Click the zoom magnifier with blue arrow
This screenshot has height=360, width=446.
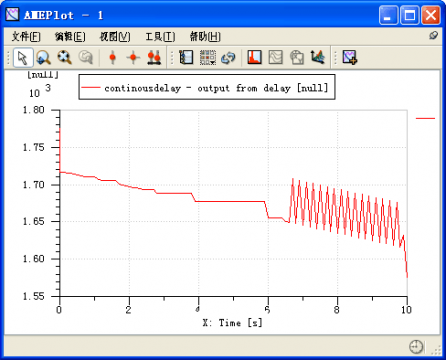point(43,58)
